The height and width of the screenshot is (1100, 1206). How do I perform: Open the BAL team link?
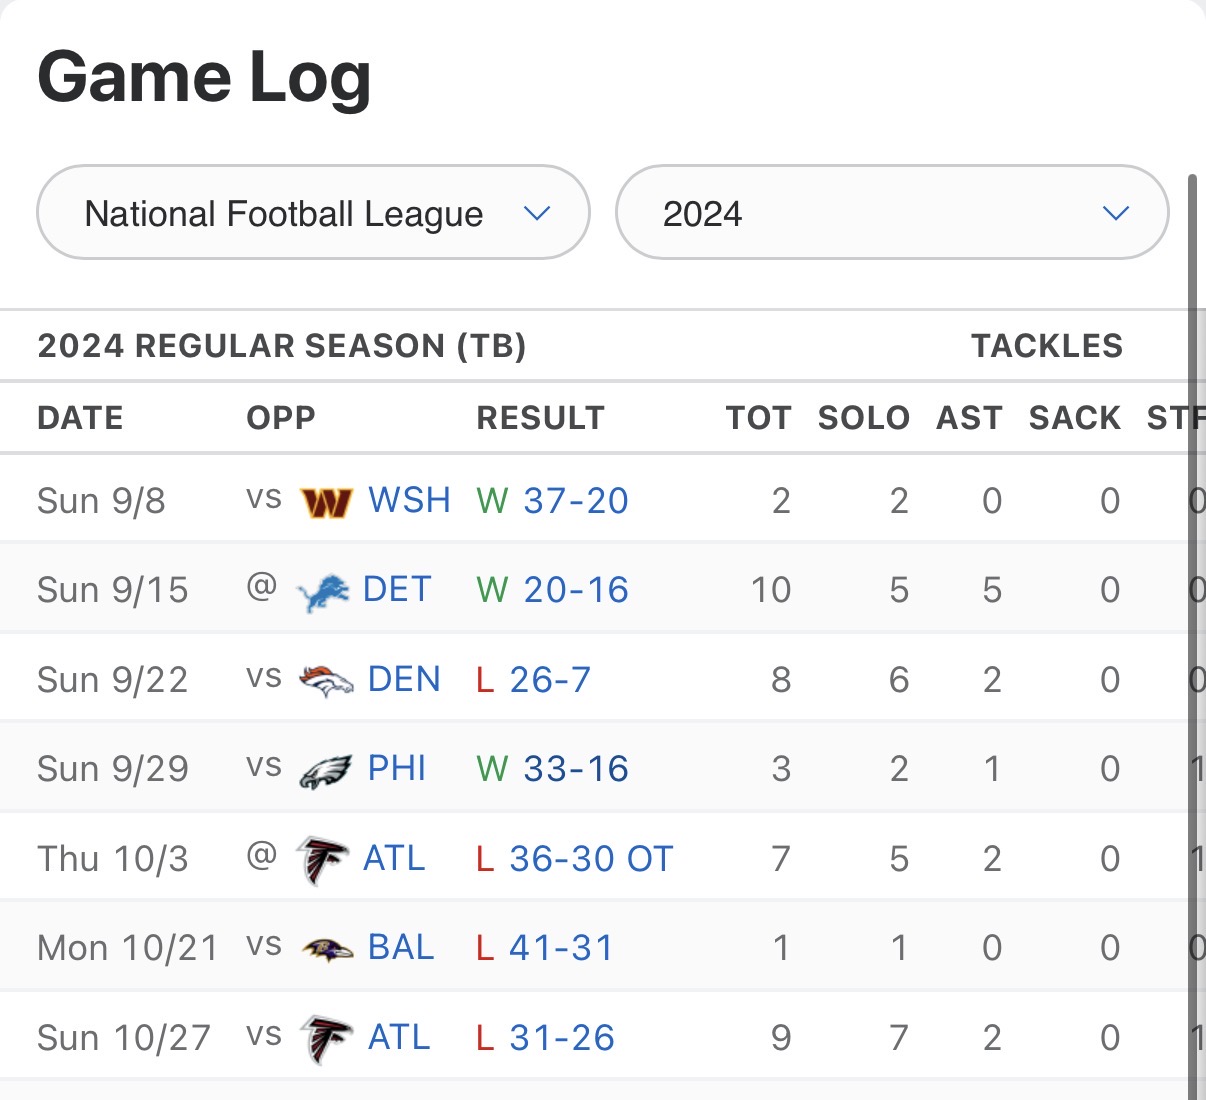coord(401,948)
